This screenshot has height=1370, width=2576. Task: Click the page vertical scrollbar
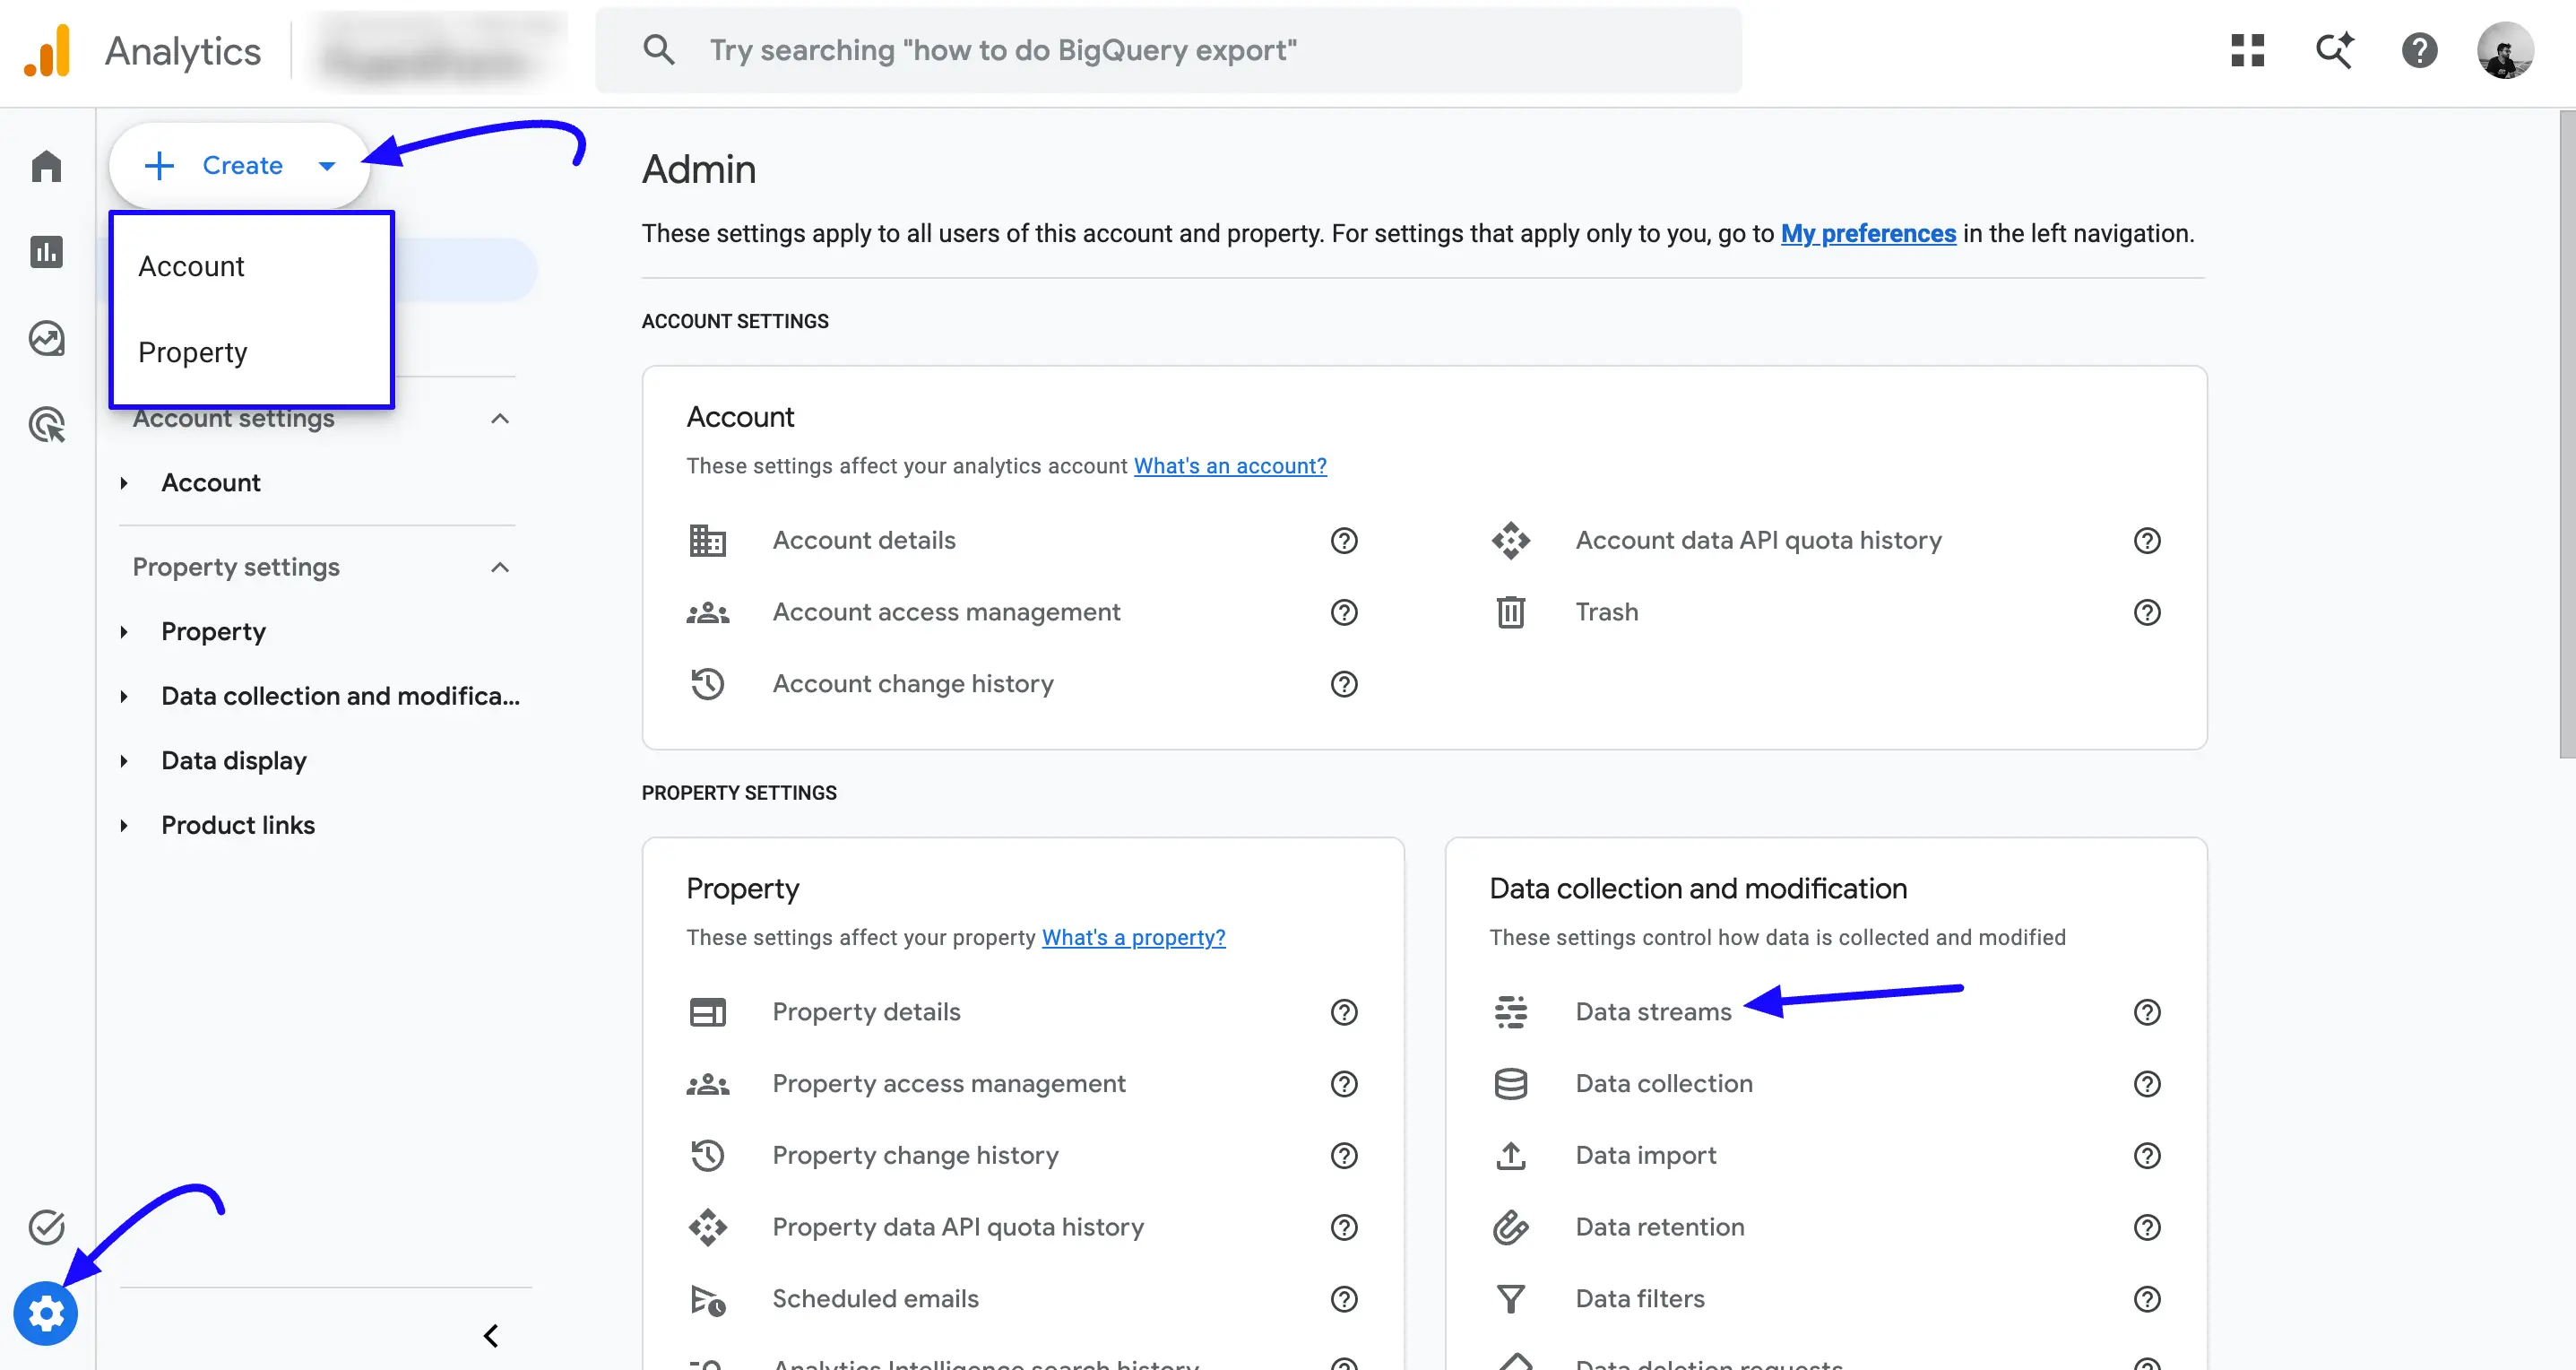point(2567,435)
